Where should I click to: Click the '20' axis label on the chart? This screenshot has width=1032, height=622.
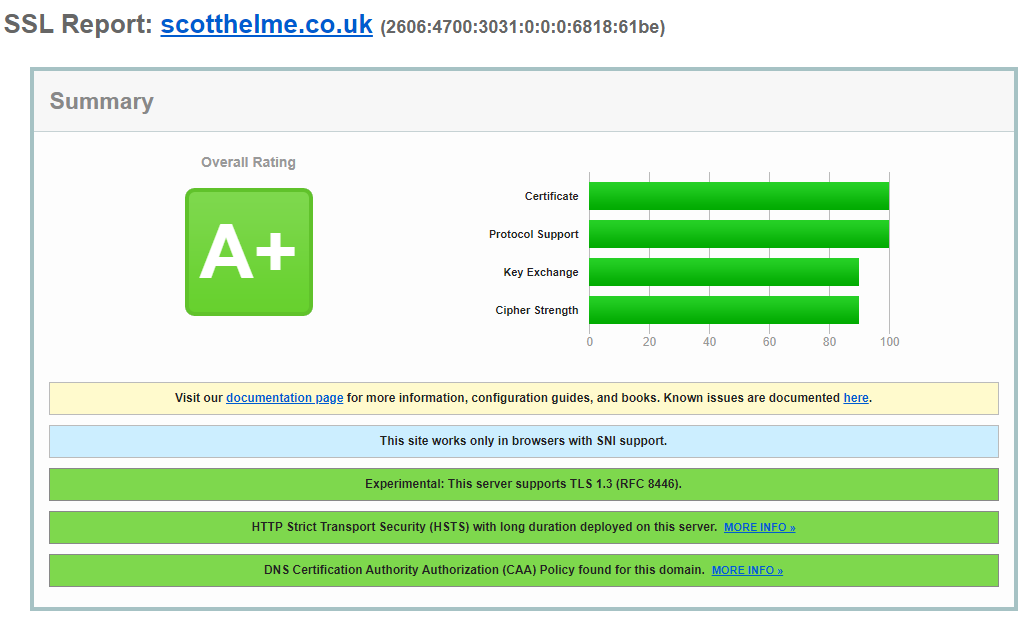click(650, 342)
